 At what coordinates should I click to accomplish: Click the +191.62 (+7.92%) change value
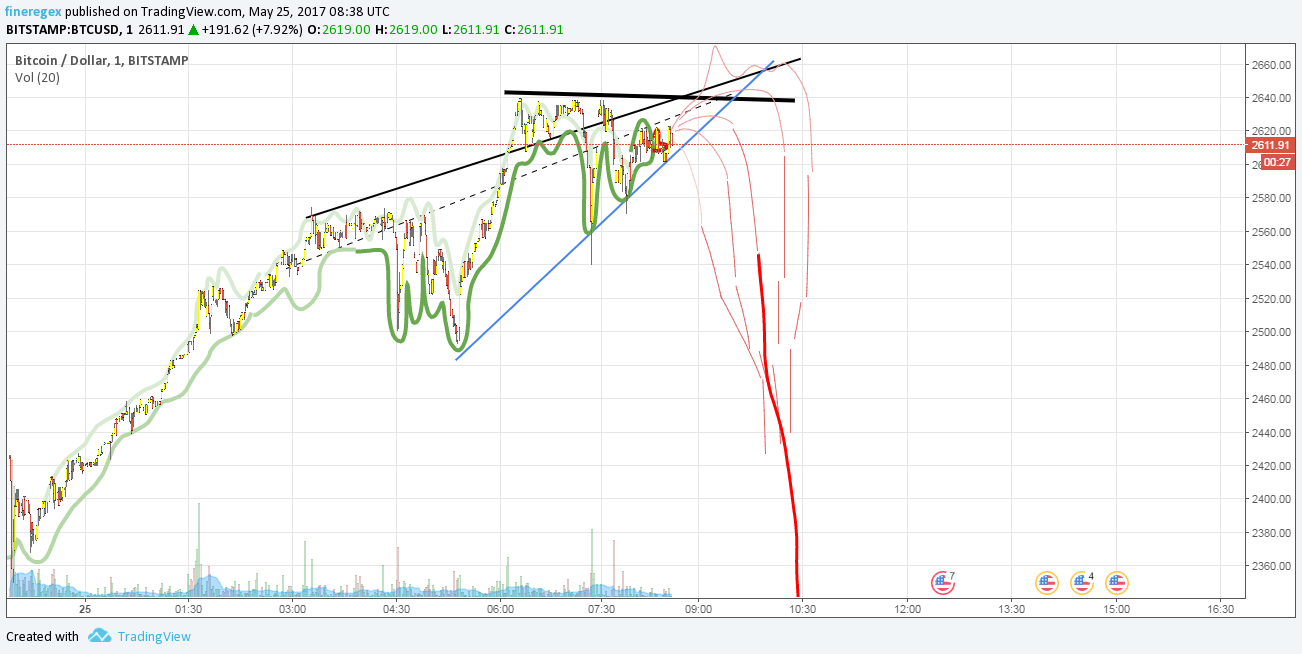[x=252, y=29]
